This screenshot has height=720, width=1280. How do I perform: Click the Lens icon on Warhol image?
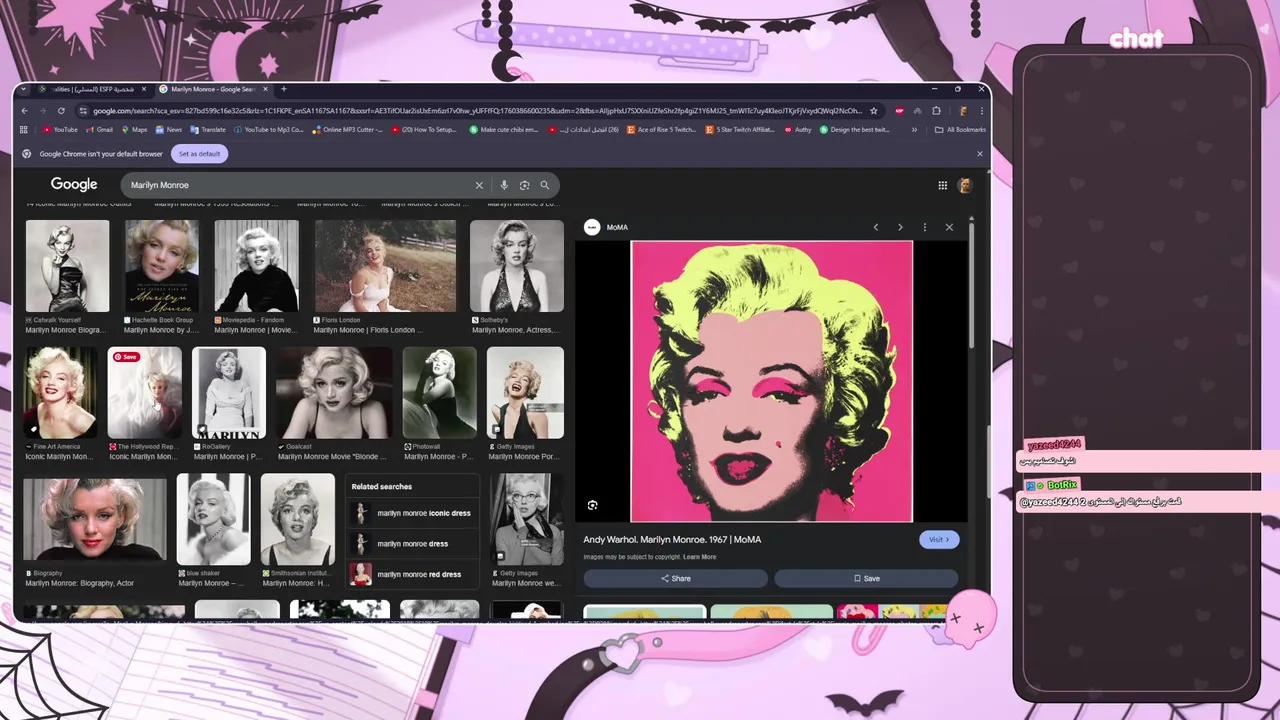pyautogui.click(x=592, y=506)
